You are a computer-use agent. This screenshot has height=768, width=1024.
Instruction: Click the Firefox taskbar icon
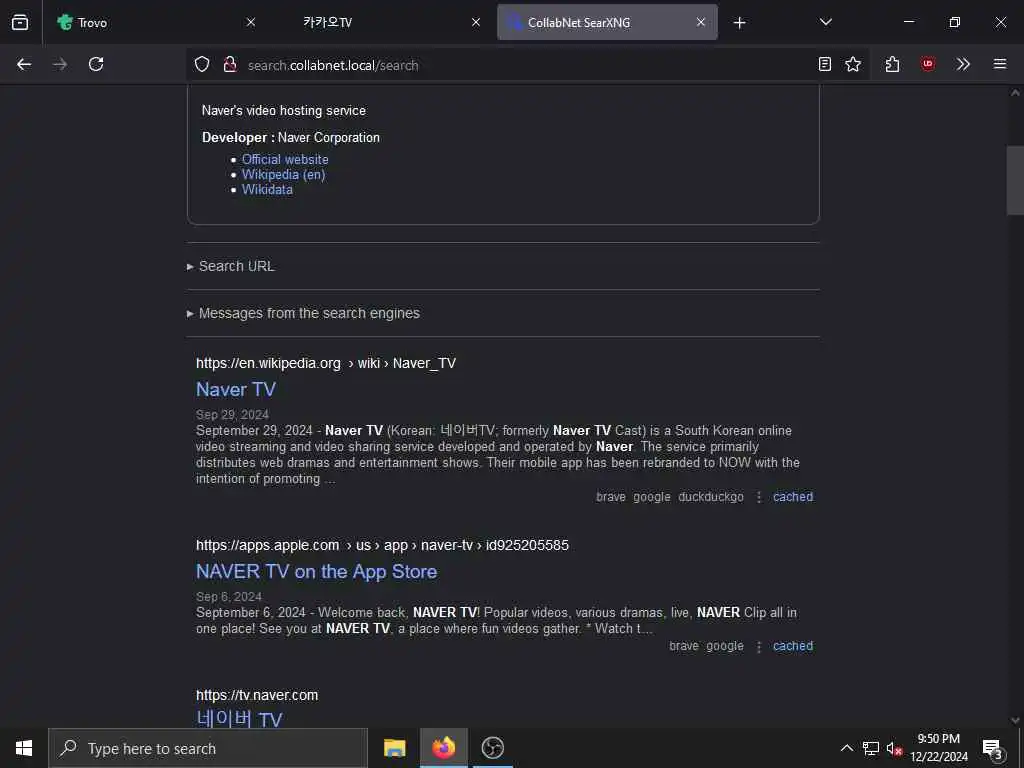click(x=443, y=748)
